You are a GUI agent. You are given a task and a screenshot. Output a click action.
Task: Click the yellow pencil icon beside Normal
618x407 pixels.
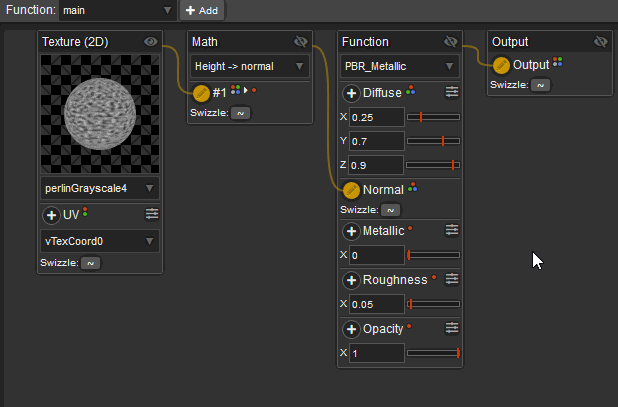[x=351, y=190]
